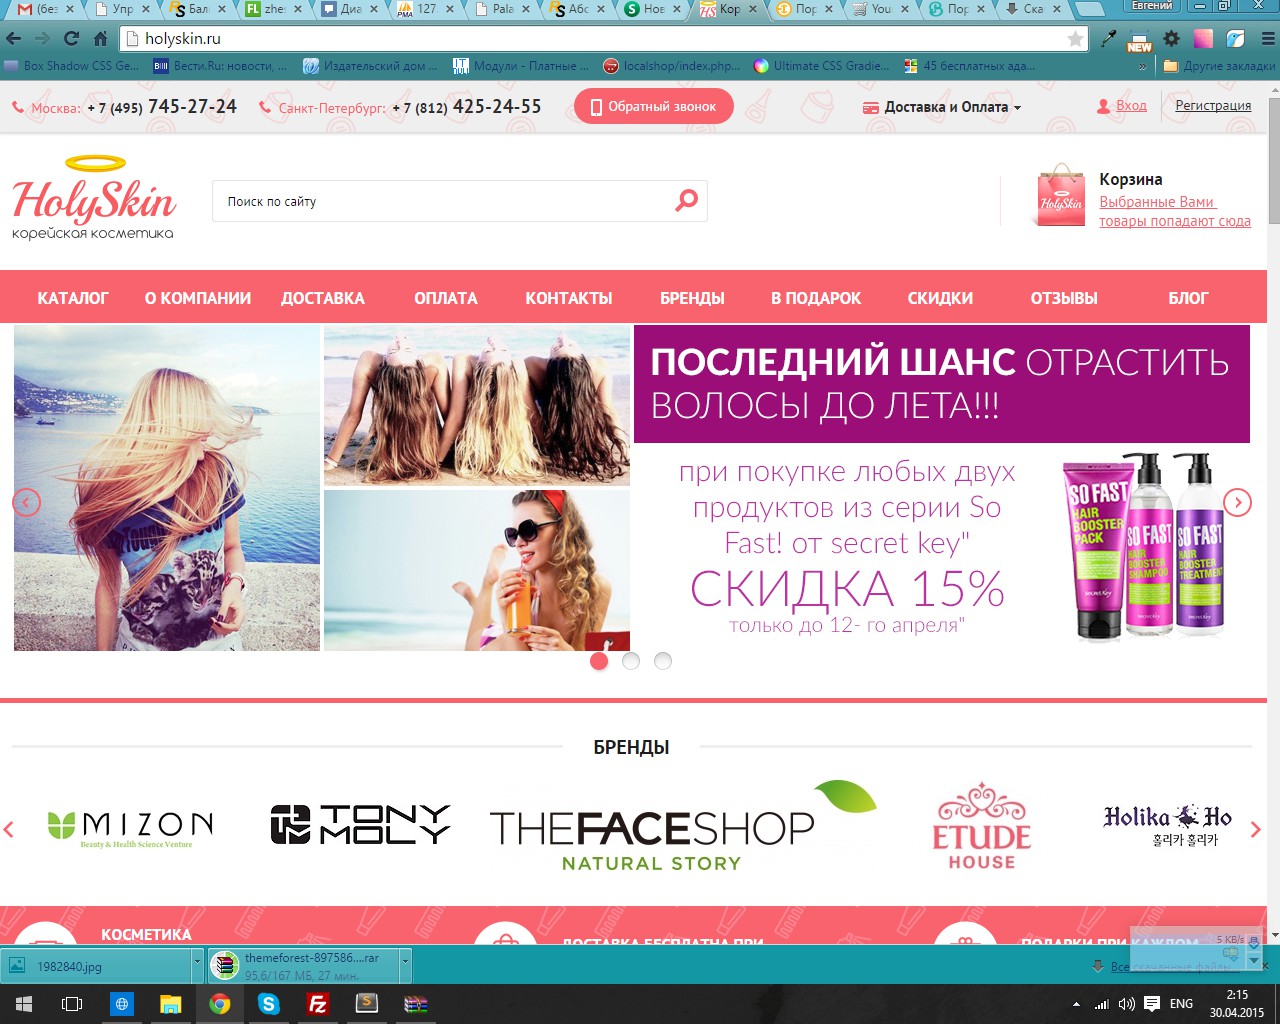Go to browser home page icon

tap(100, 39)
